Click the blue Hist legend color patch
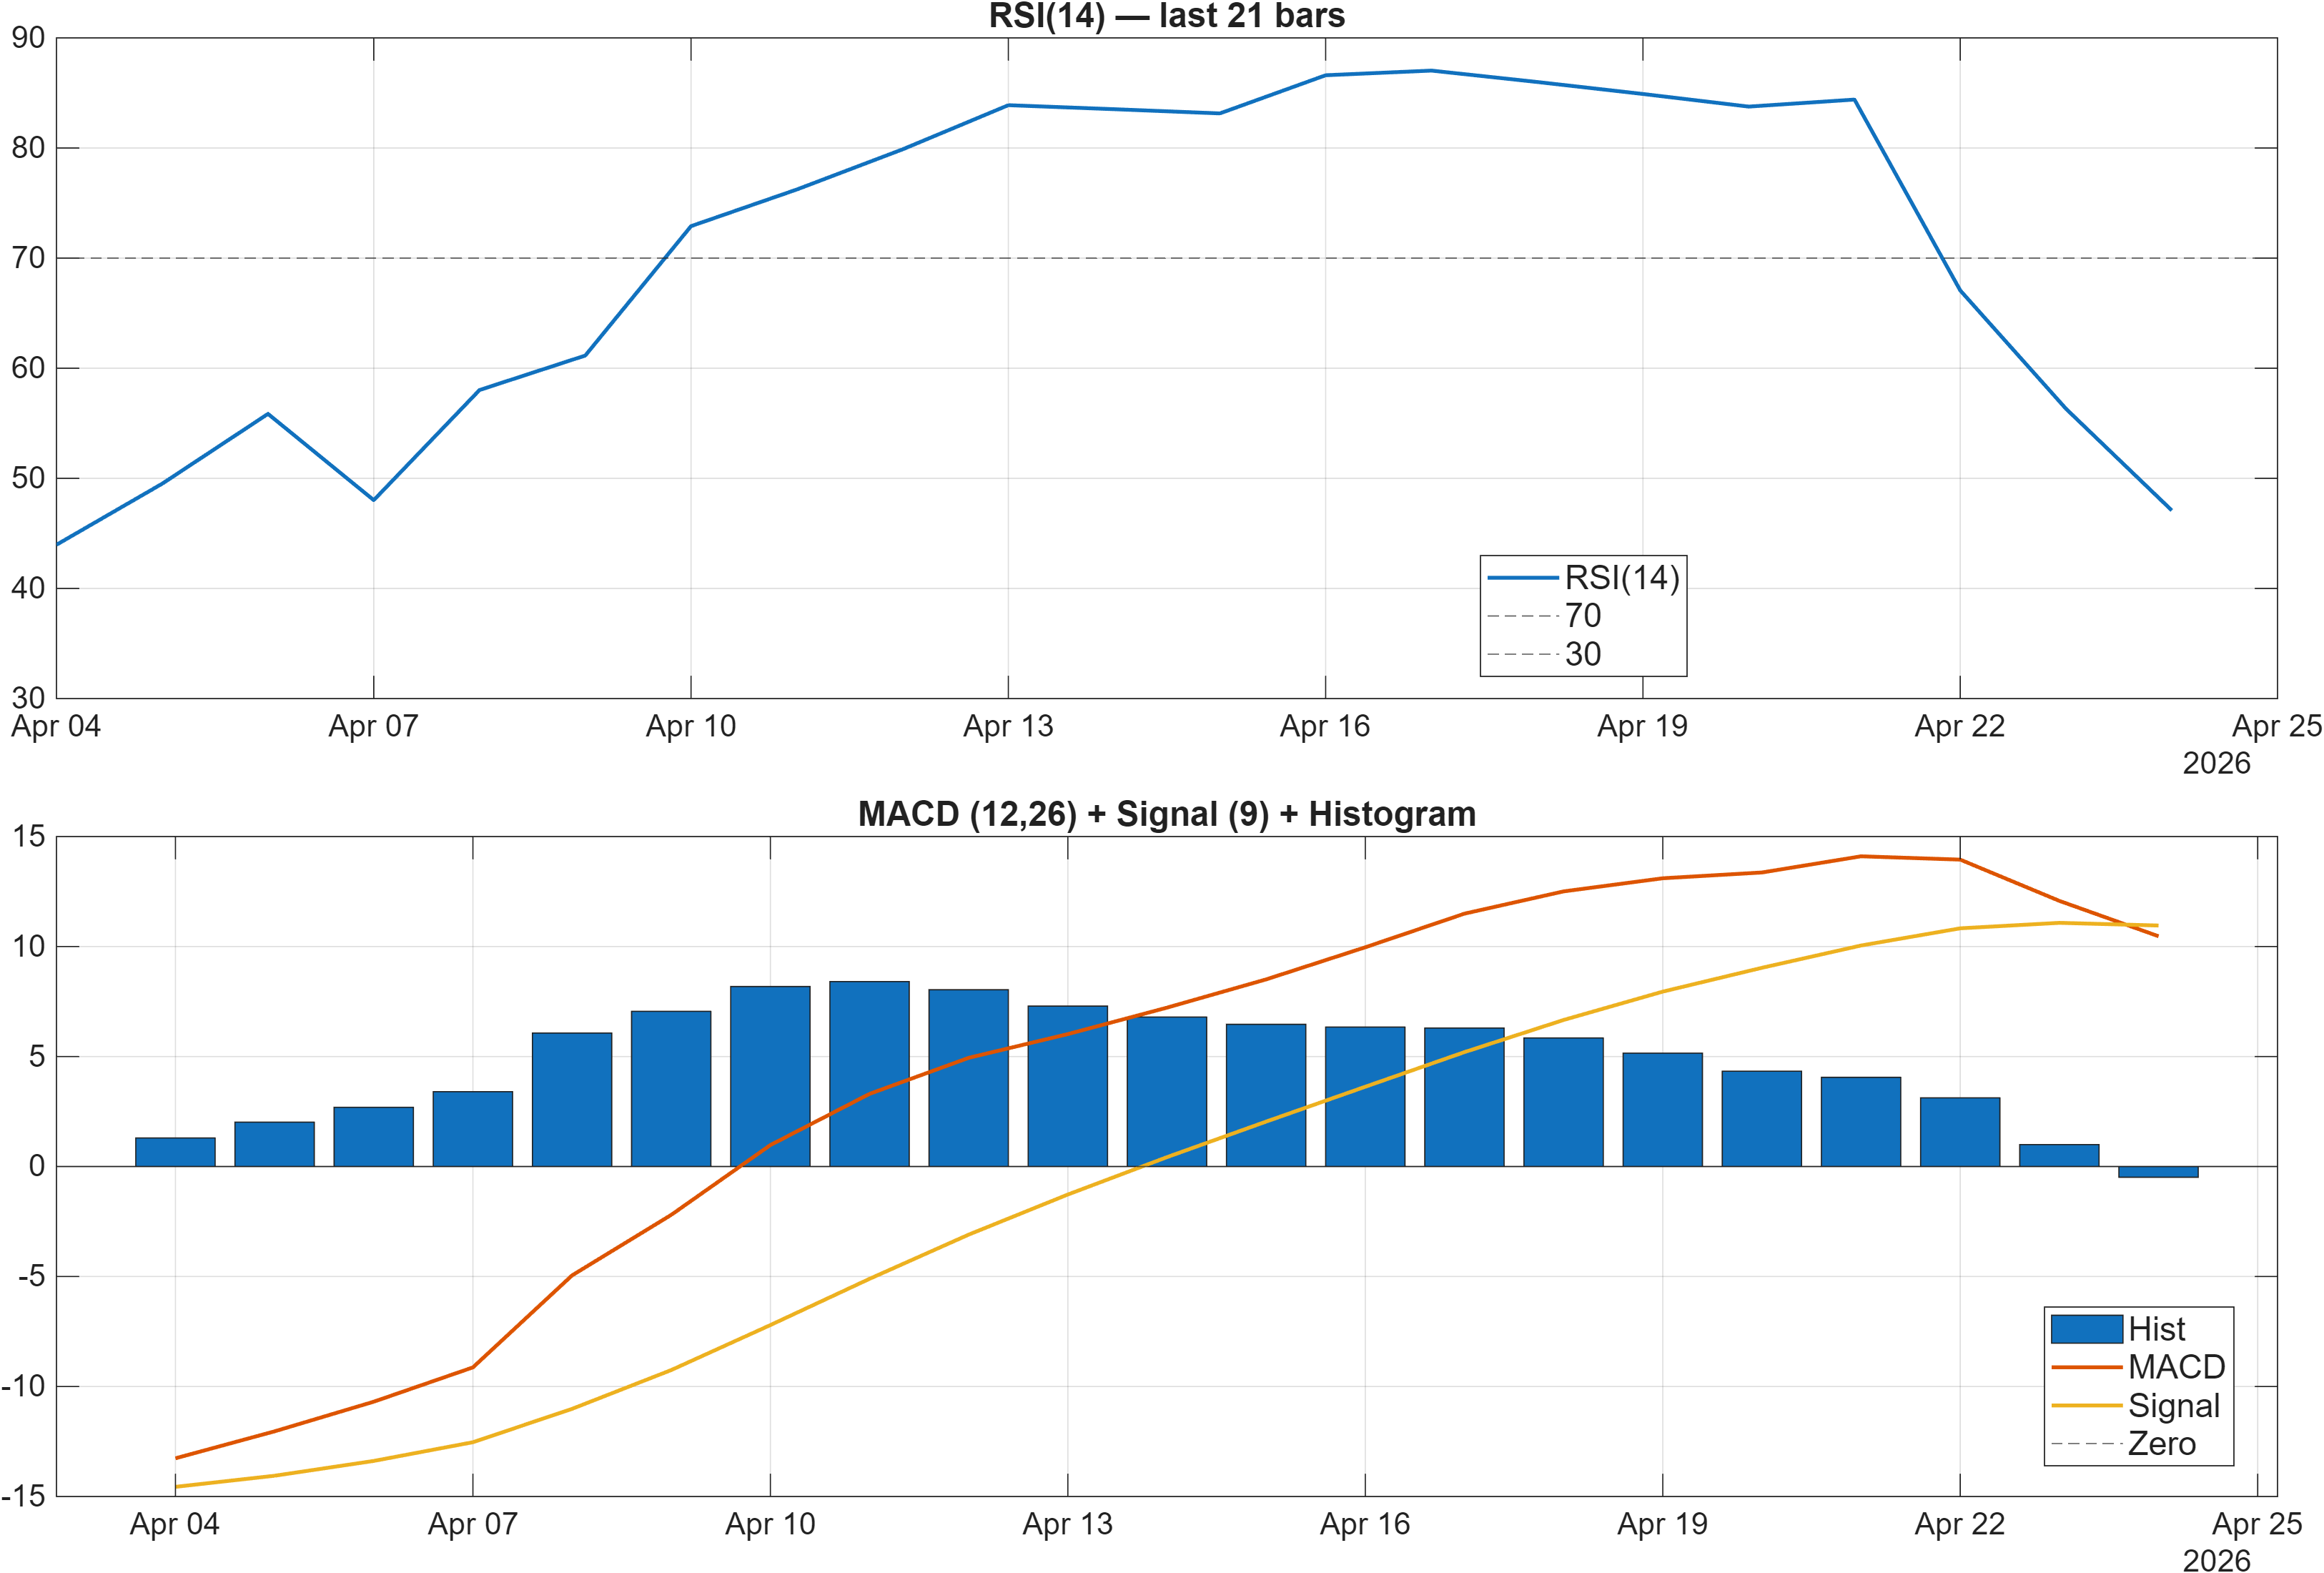The height and width of the screenshot is (1573, 2324). click(x=2086, y=1329)
